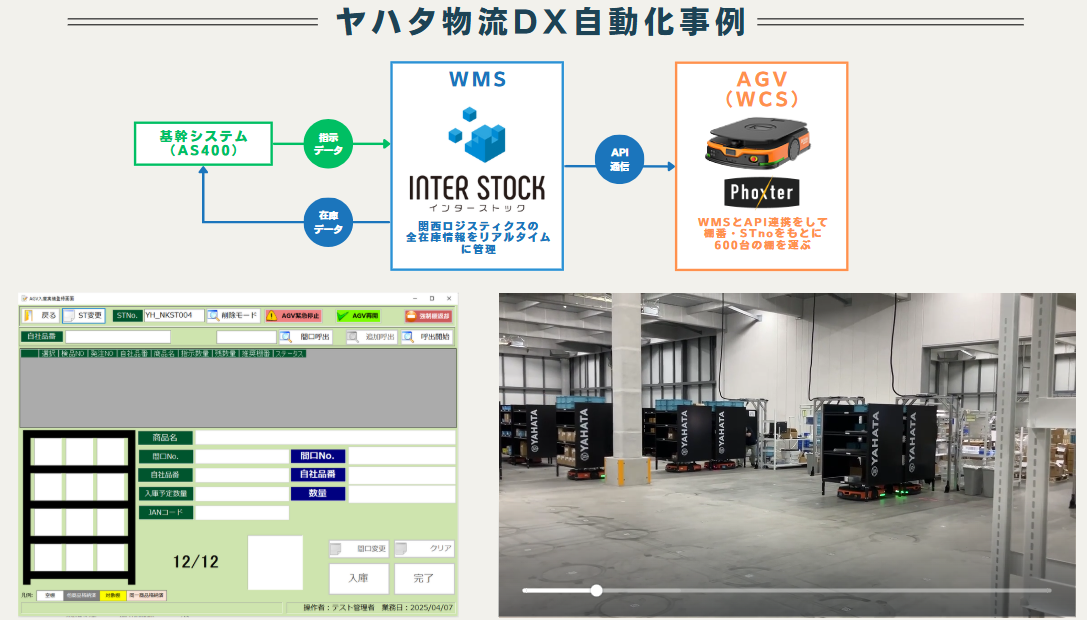The width and height of the screenshot is (1087, 620).
Task: Click the 削除モード magnifier icon
Action: pos(214,316)
